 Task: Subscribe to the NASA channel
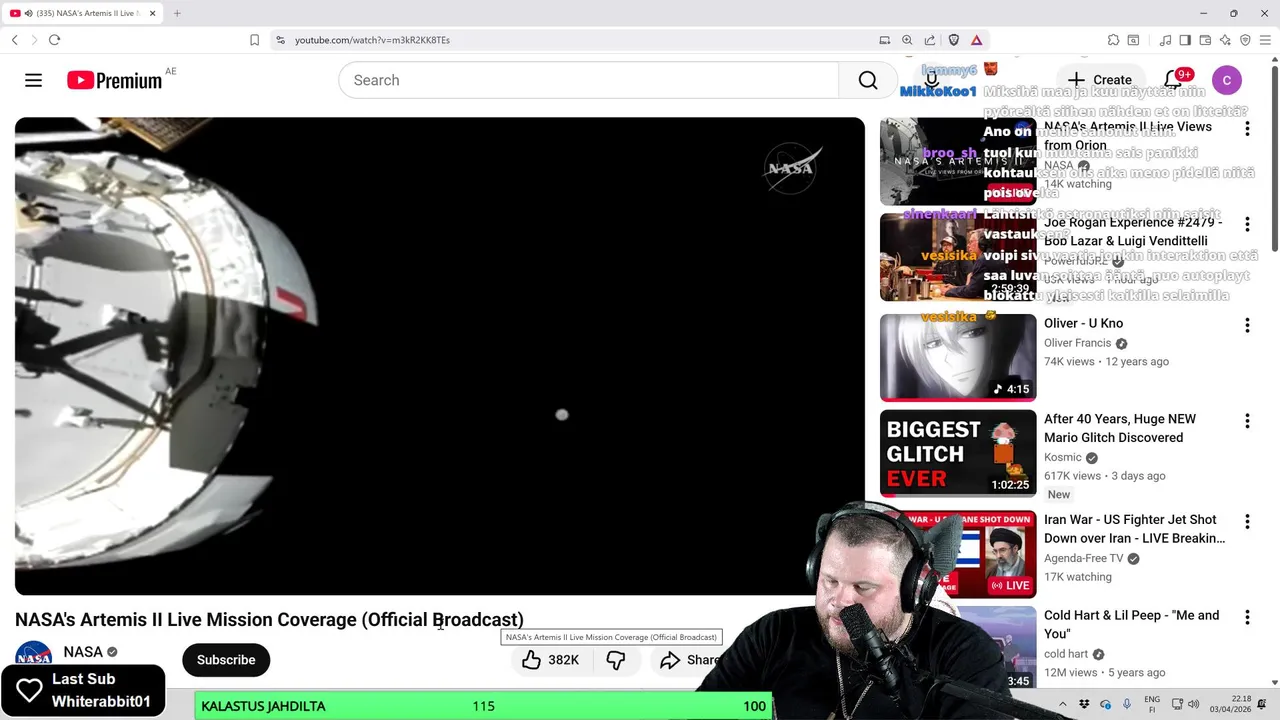226,660
